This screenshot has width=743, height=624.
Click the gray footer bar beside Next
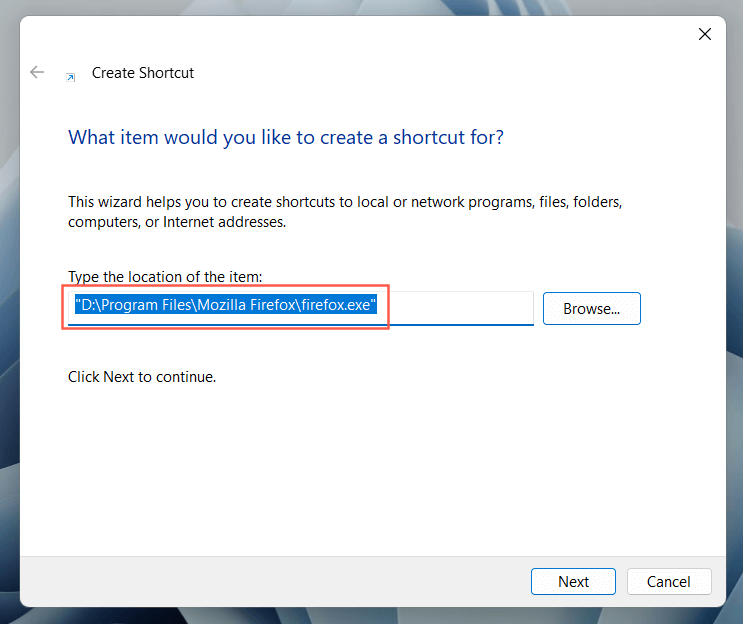click(275, 581)
